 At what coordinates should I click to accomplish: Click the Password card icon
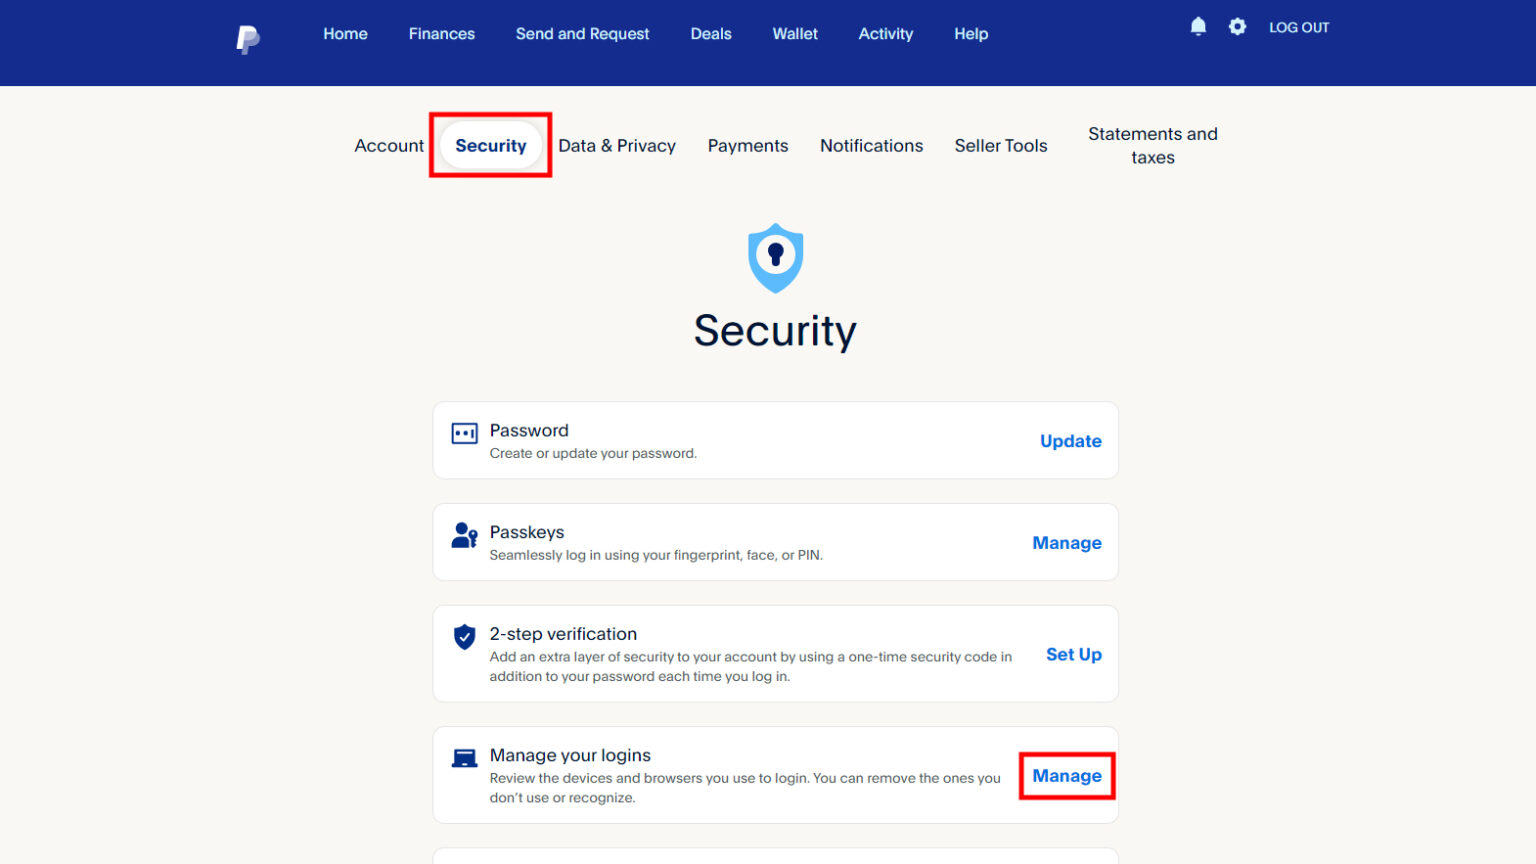tap(464, 433)
